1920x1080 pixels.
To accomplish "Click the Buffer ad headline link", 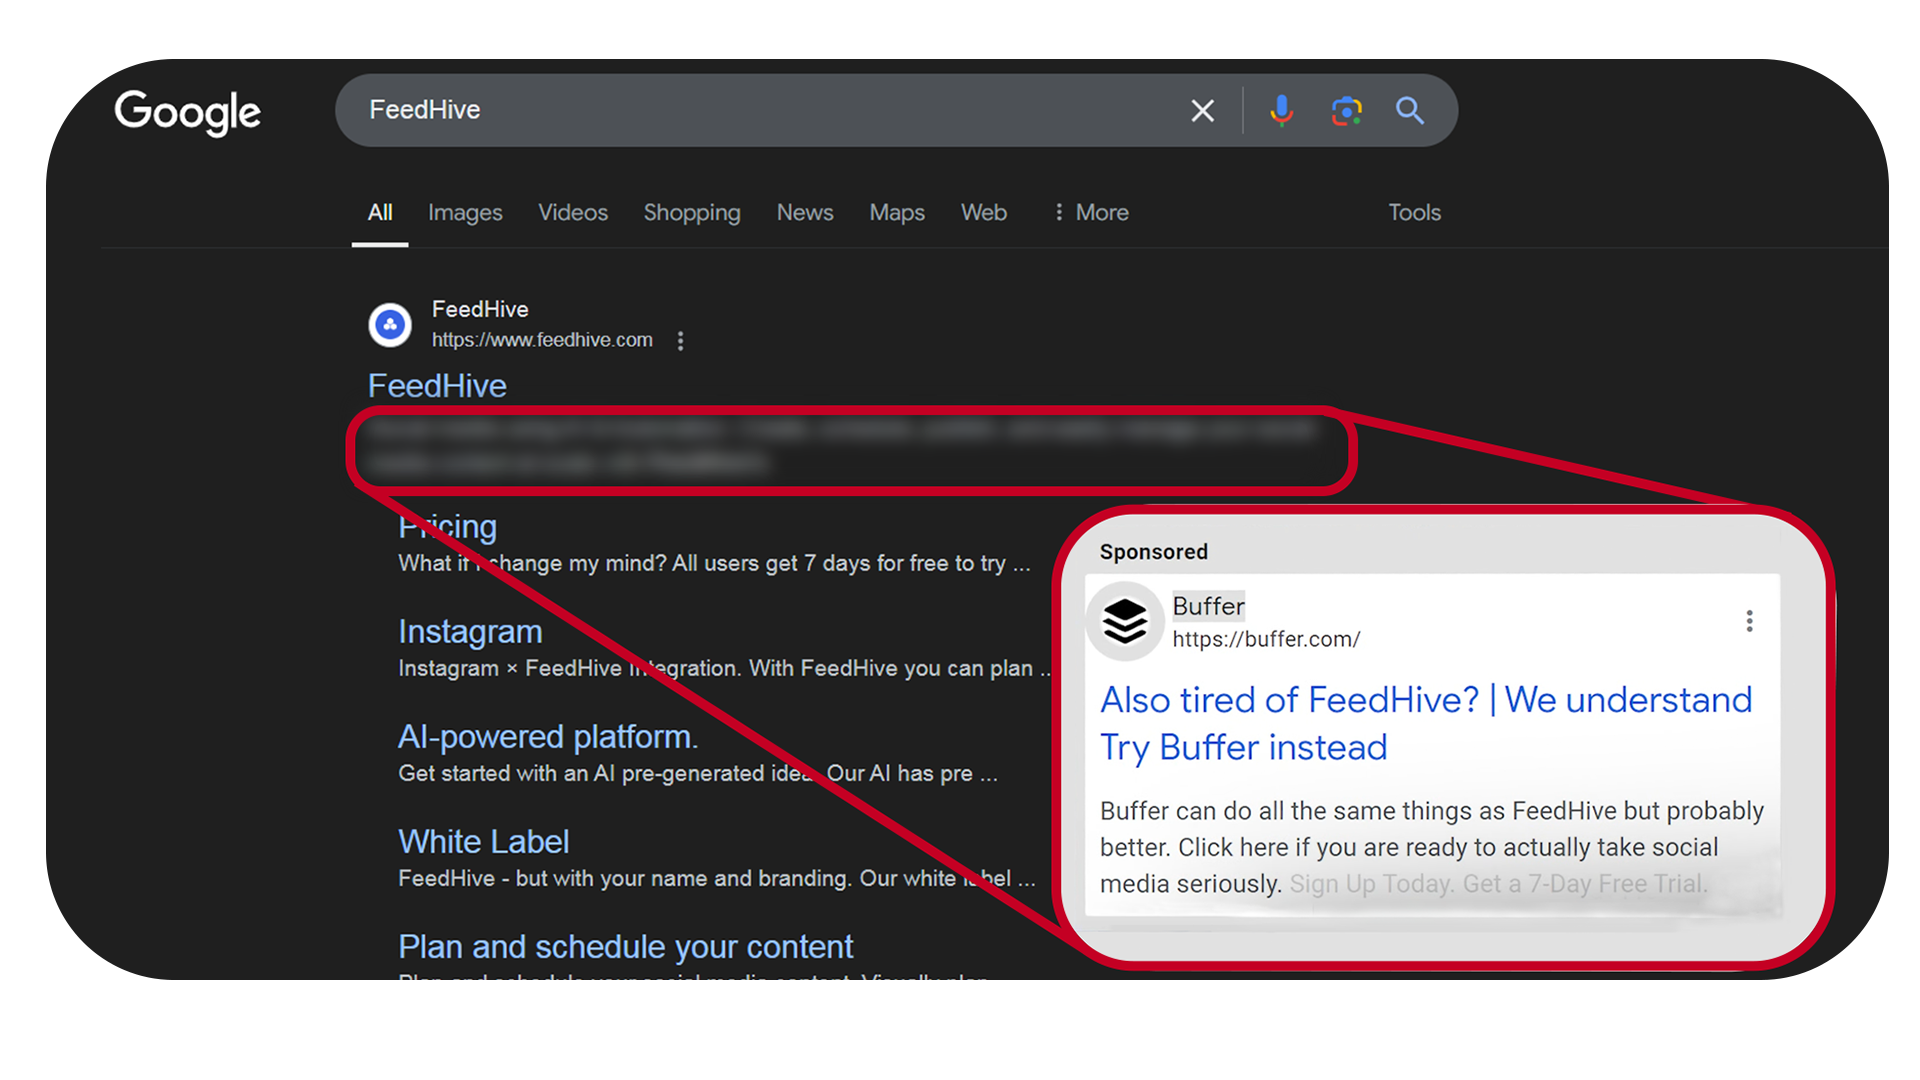I will point(1426,724).
